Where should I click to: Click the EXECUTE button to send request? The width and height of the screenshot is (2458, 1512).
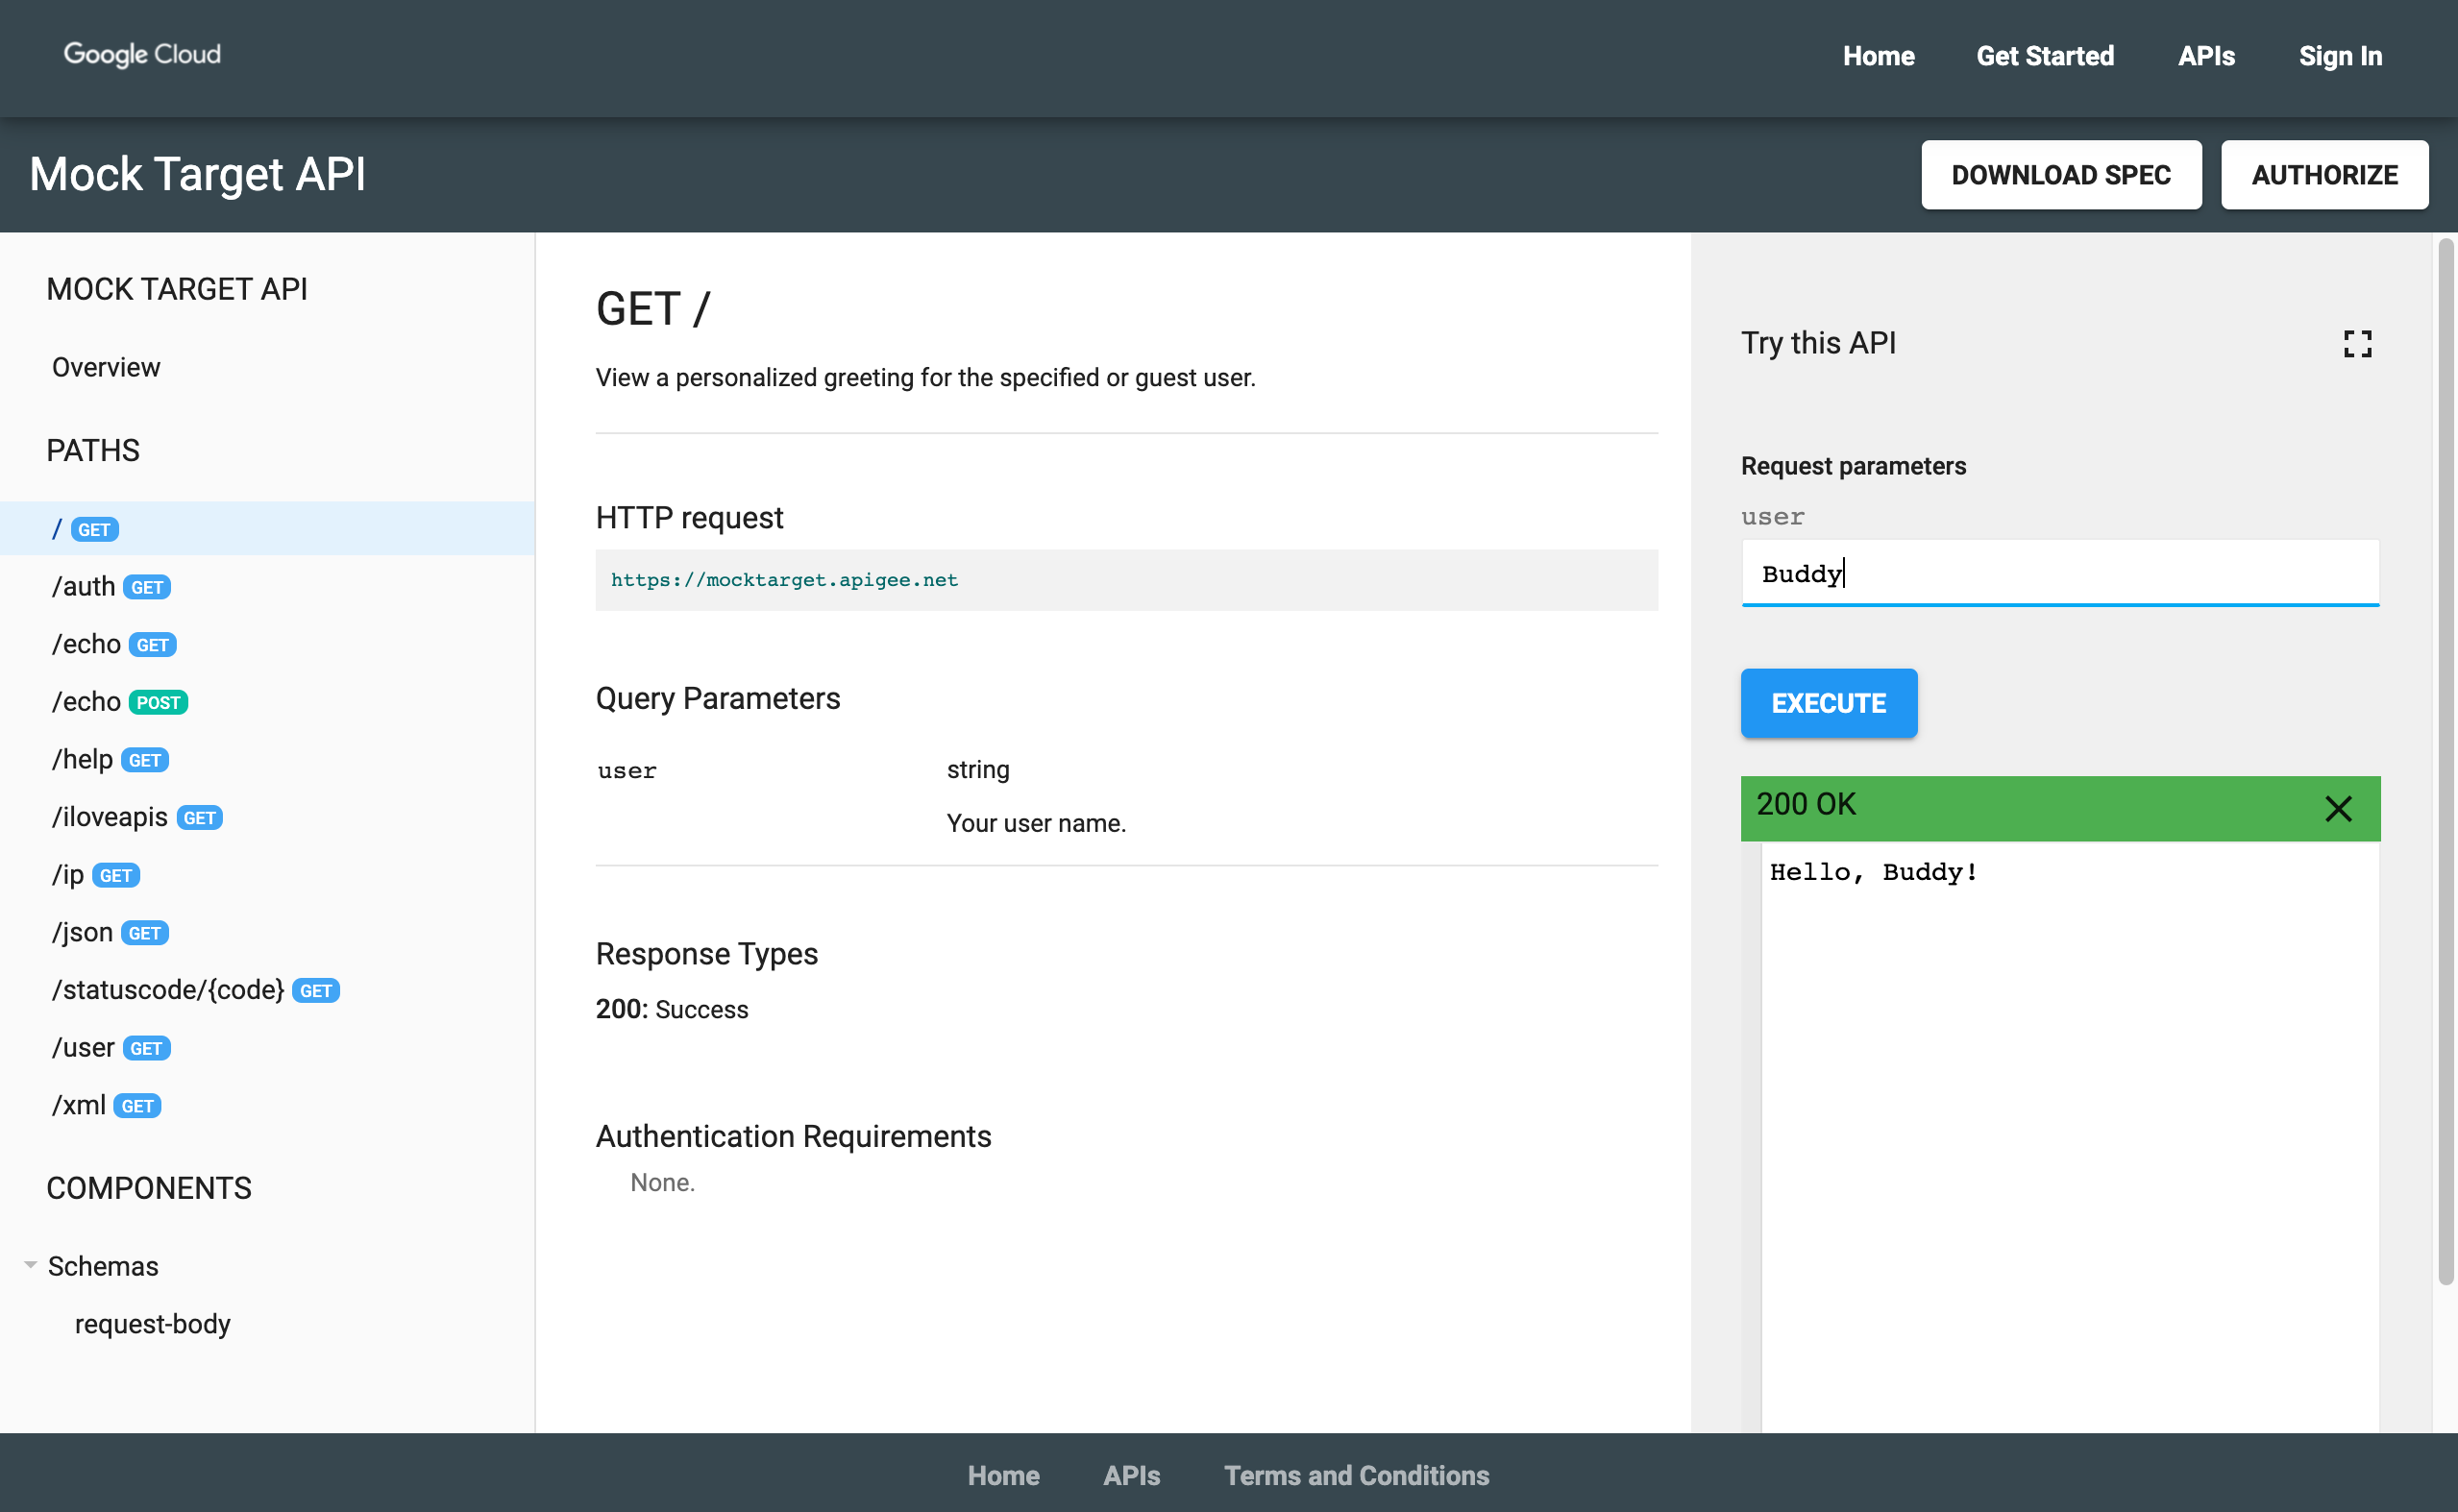click(1828, 702)
